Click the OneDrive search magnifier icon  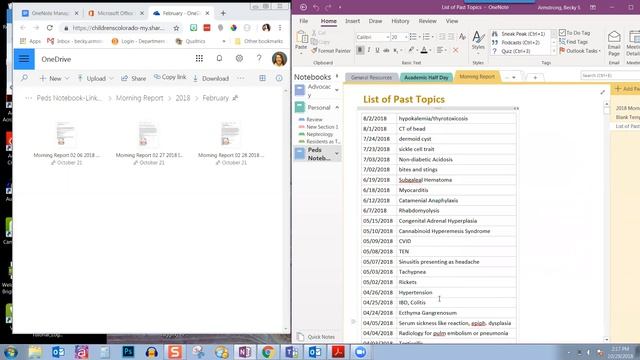click(x=24, y=78)
